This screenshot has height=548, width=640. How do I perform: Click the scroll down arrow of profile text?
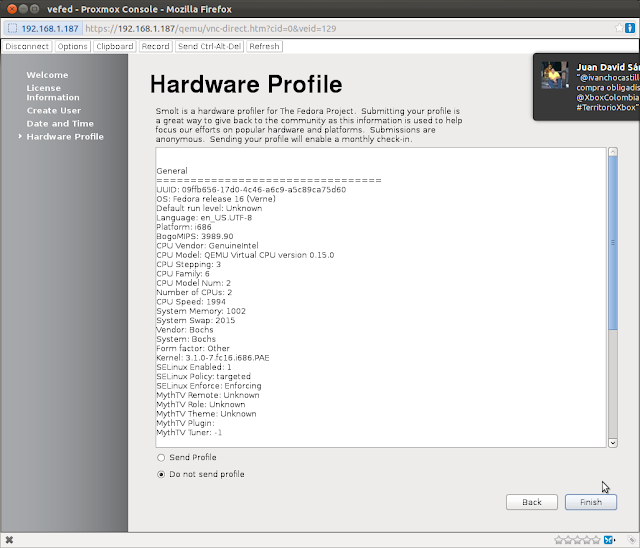pos(613,443)
